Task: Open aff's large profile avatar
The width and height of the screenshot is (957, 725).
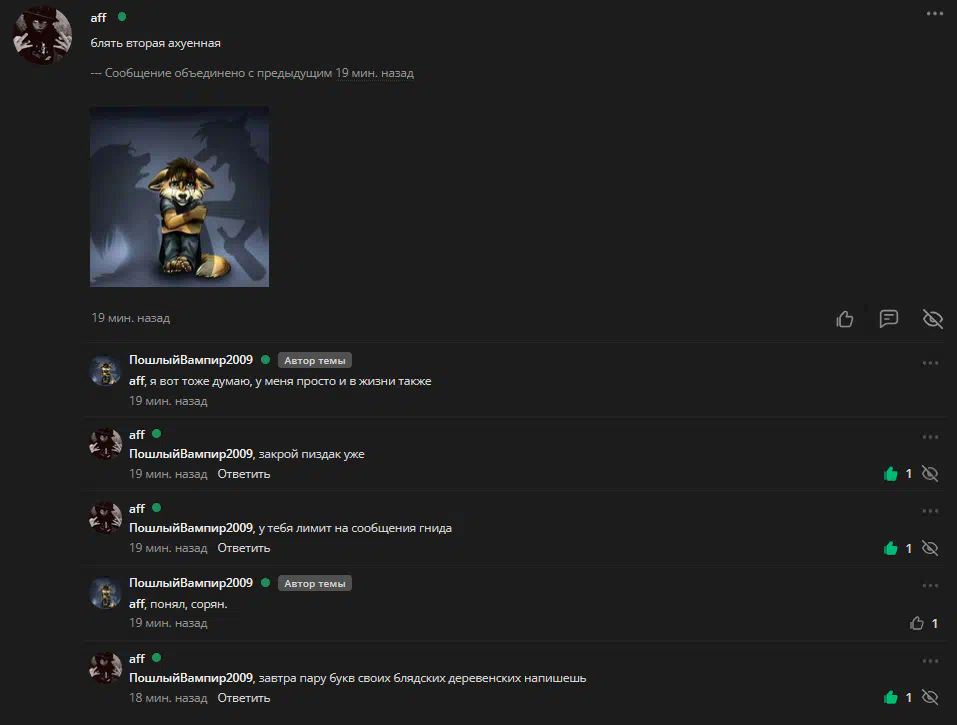Action: (43, 35)
